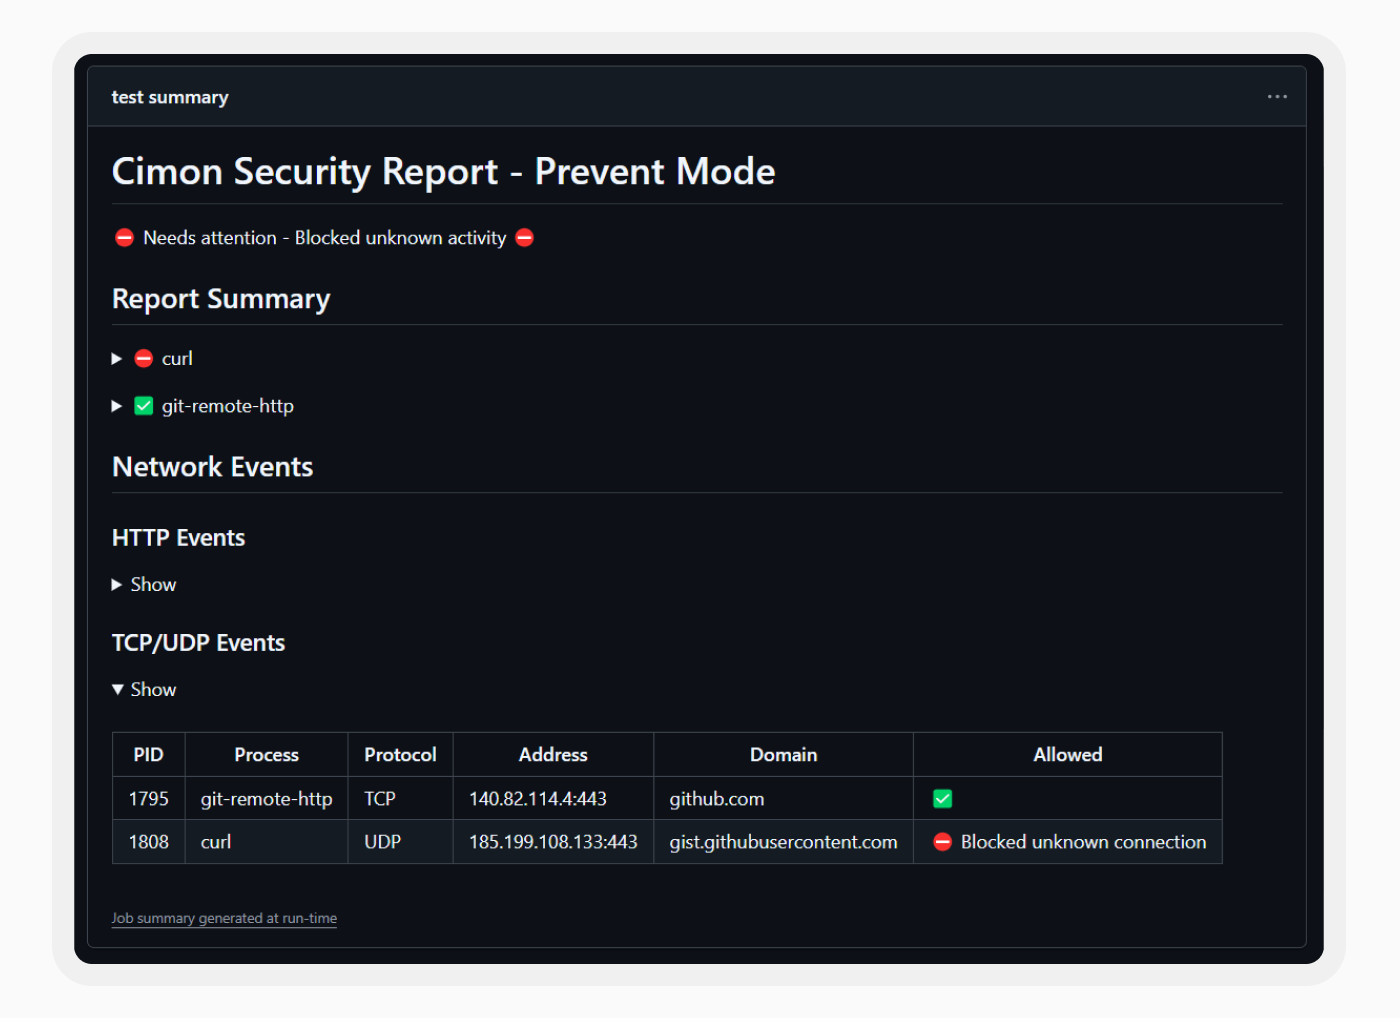Select the curl process cell in table
Image resolution: width=1400 pixels, height=1018 pixels.
267,842
